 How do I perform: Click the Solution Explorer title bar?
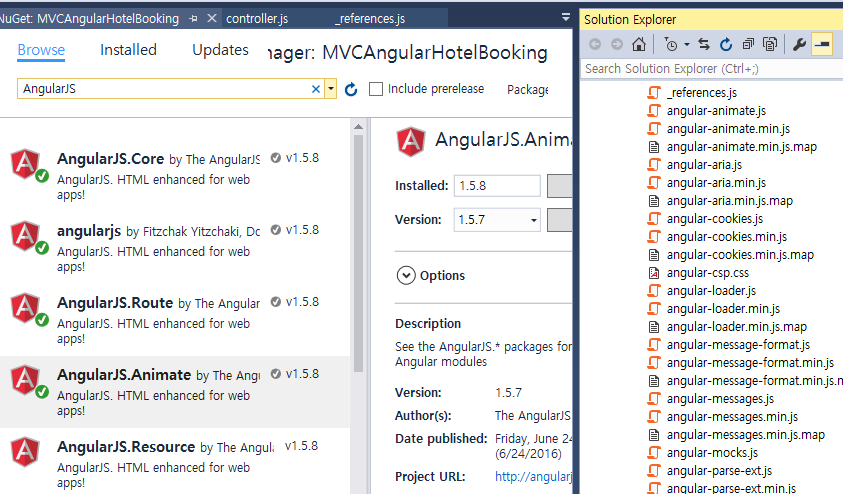[x=712, y=20]
